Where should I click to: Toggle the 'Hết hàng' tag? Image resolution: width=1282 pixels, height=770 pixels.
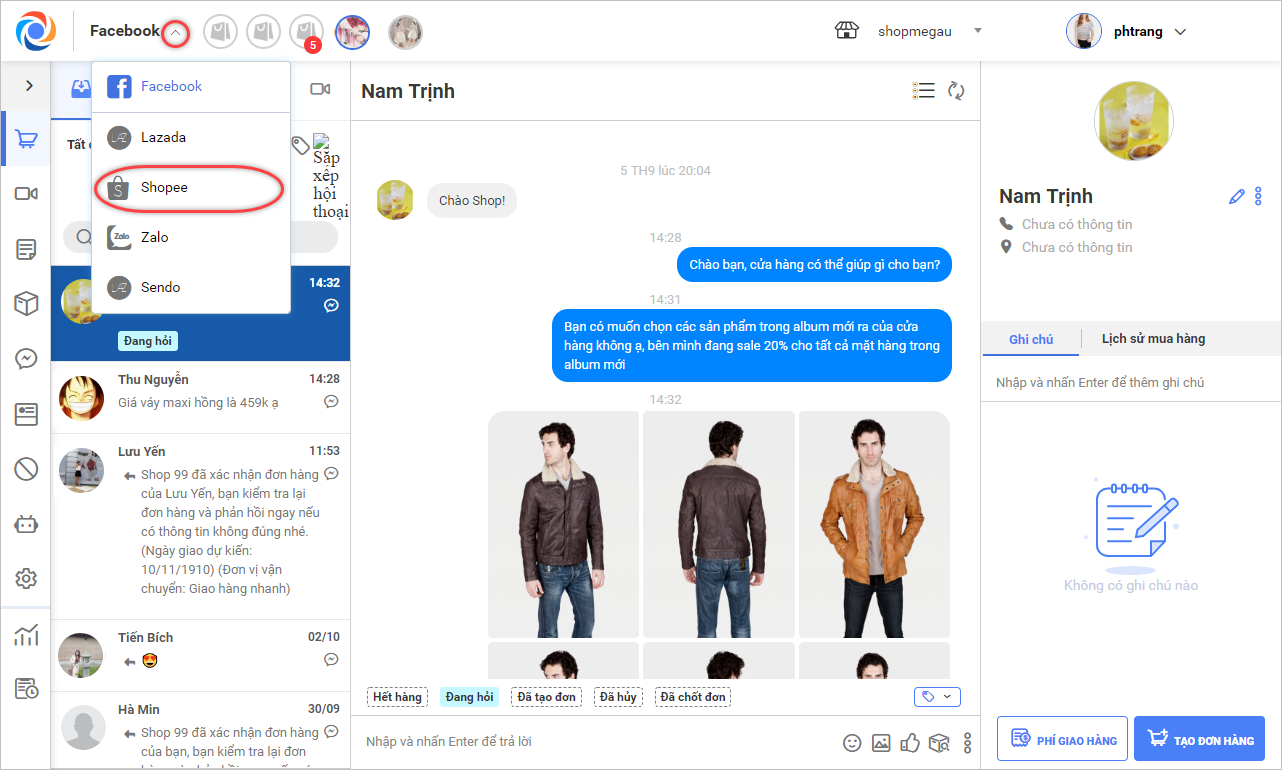pyautogui.click(x=397, y=697)
